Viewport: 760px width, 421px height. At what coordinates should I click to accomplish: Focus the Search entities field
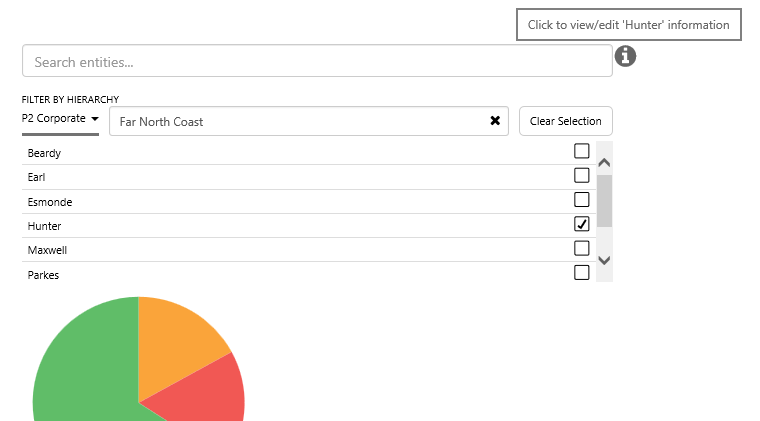click(x=317, y=61)
